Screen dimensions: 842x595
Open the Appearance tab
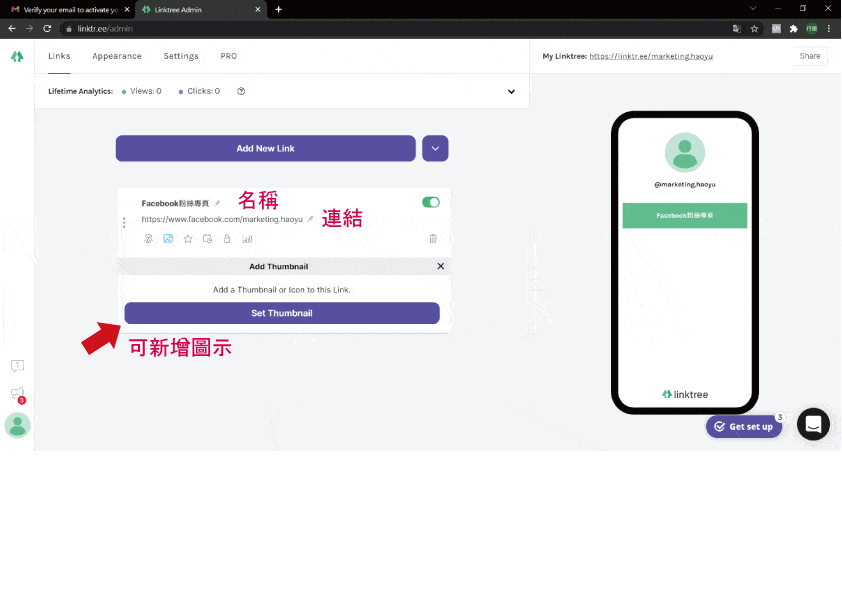(x=117, y=56)
